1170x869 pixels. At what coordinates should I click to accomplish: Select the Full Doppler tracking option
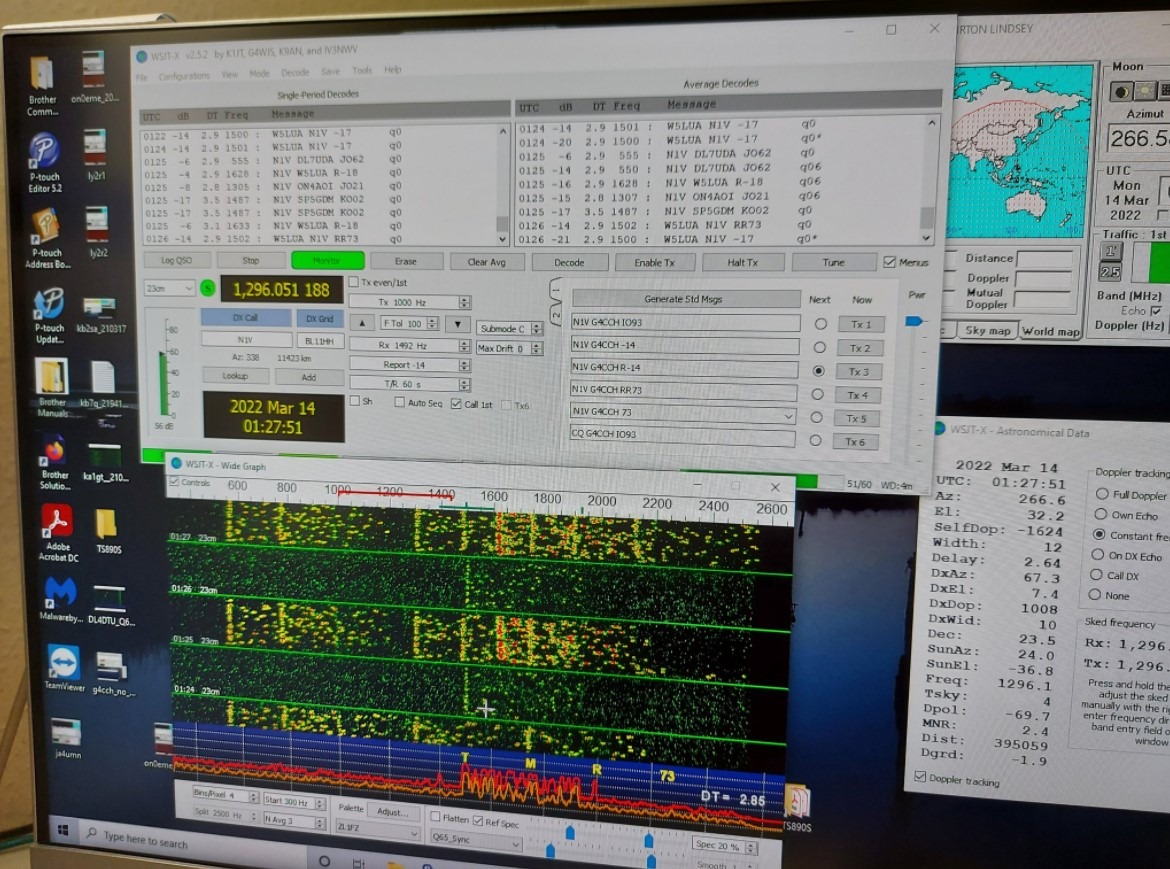click(x=1101, y=494)
